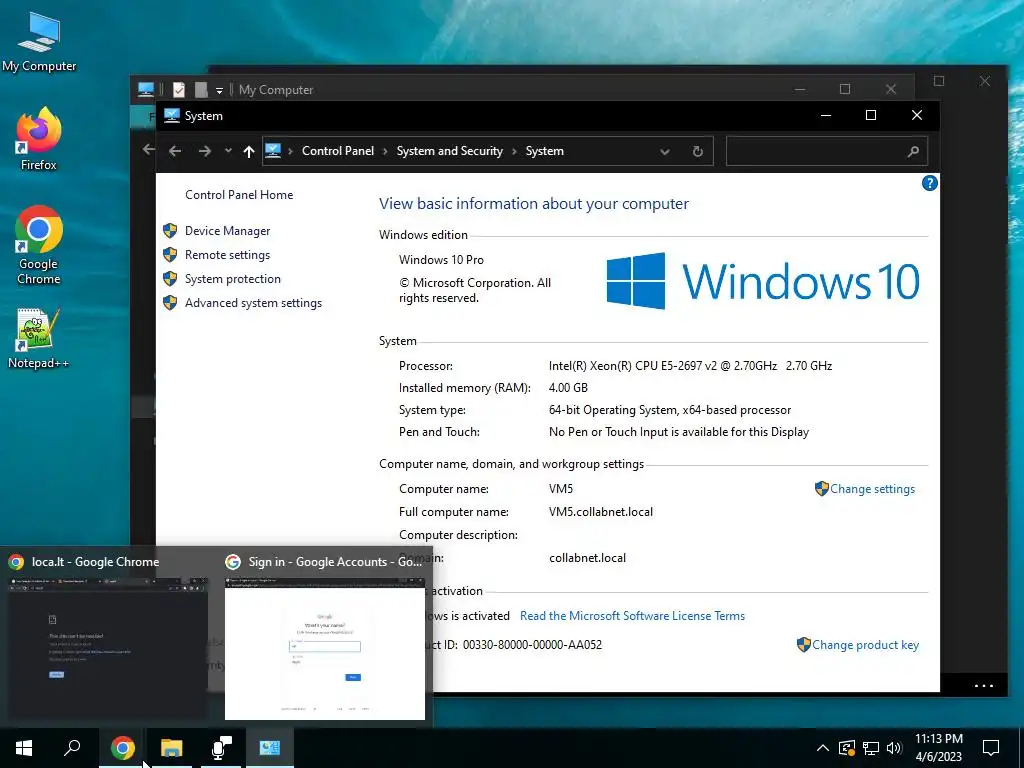Viewport: 1024px width, 768px height.
Task: Click System and Security breadcrumb
Action: click(449, 151)
